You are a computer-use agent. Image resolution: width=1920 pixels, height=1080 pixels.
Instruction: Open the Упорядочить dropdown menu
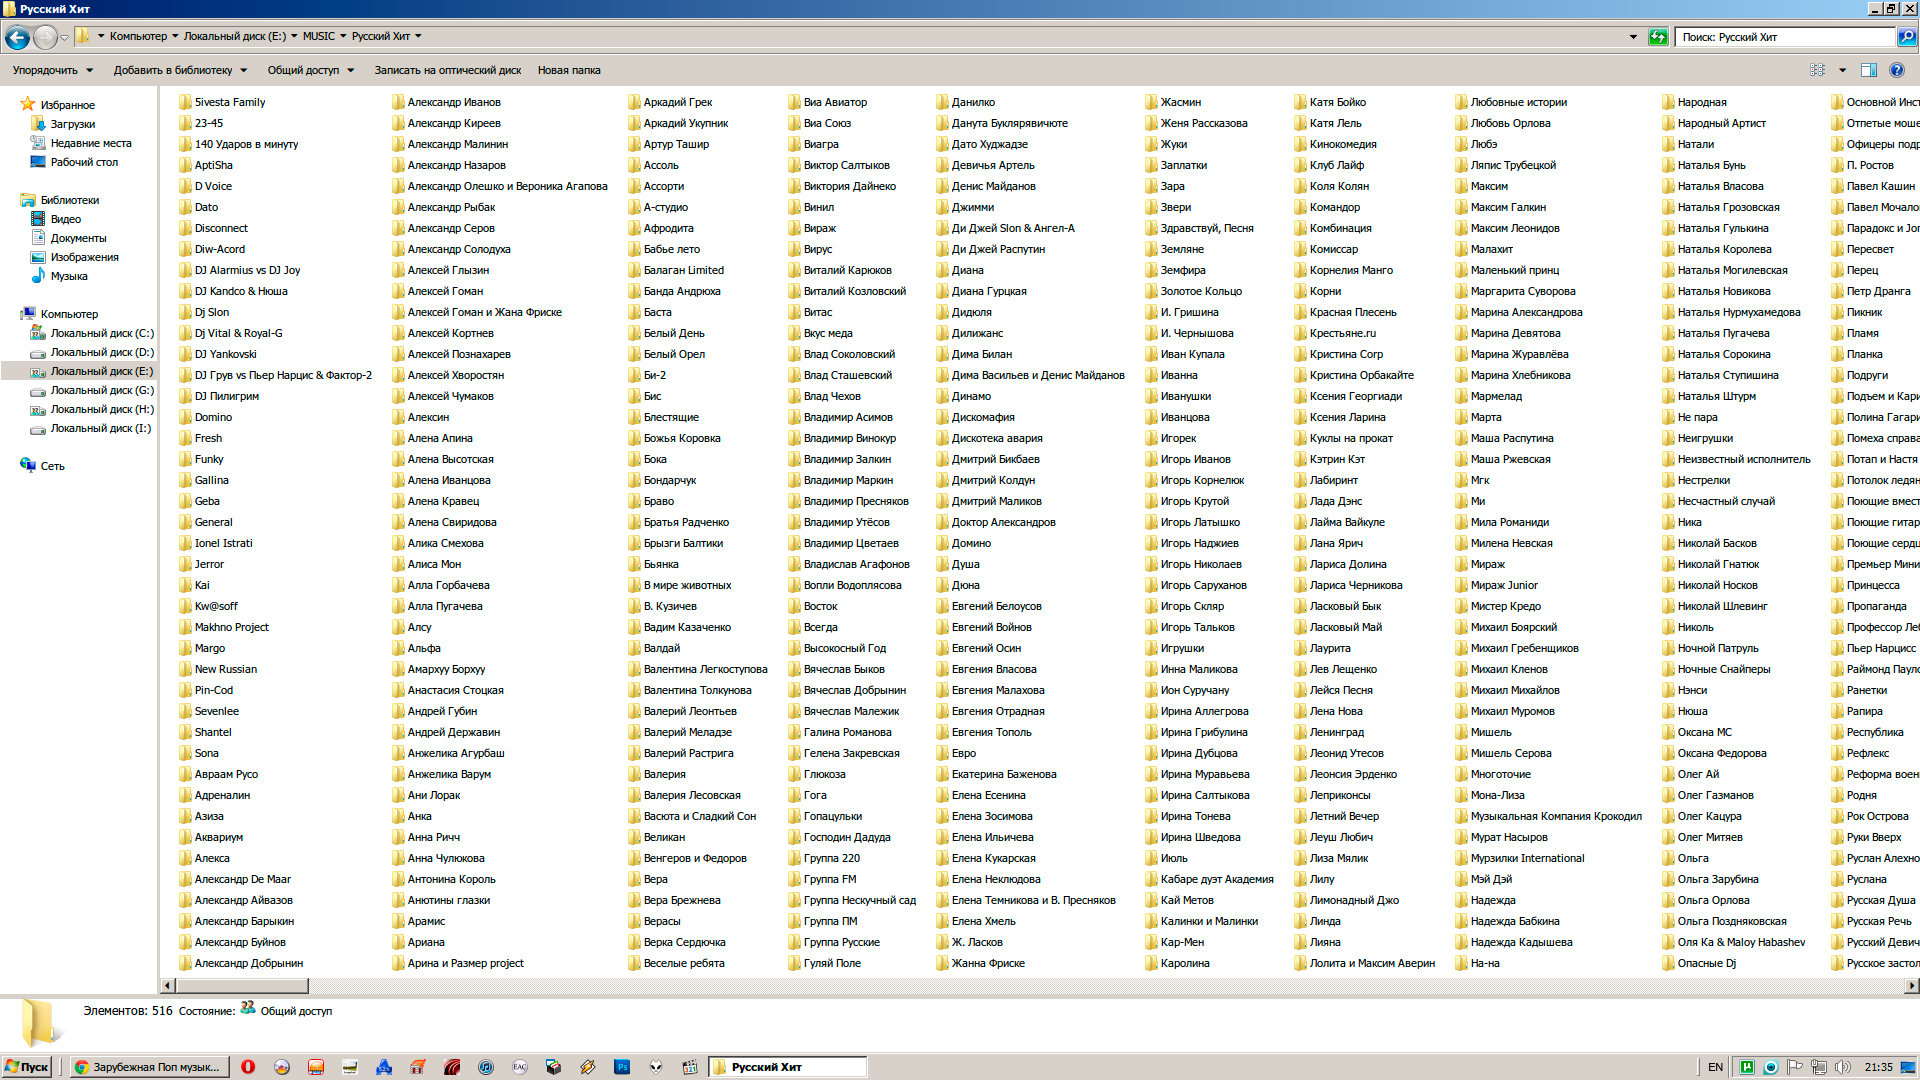click(52, 70)
